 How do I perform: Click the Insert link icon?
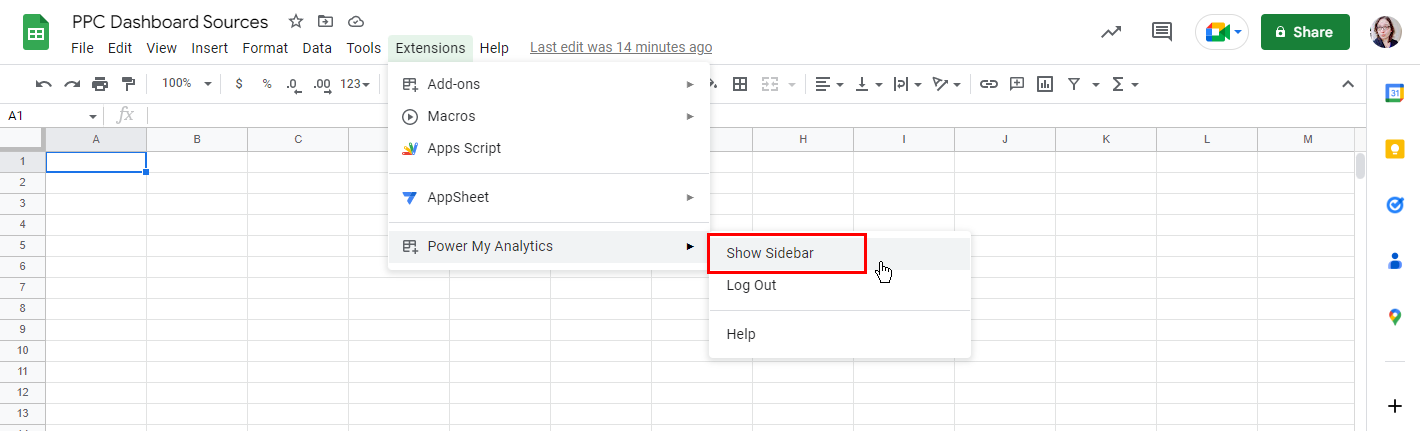coord(988,84)
